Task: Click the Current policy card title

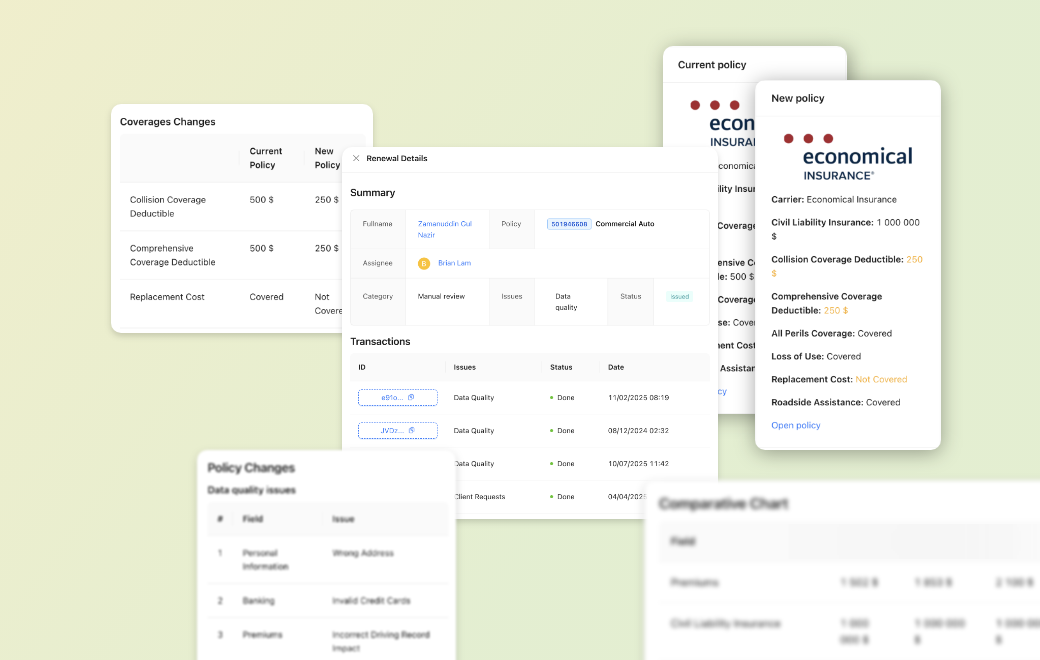Action: tap(712, 65)
